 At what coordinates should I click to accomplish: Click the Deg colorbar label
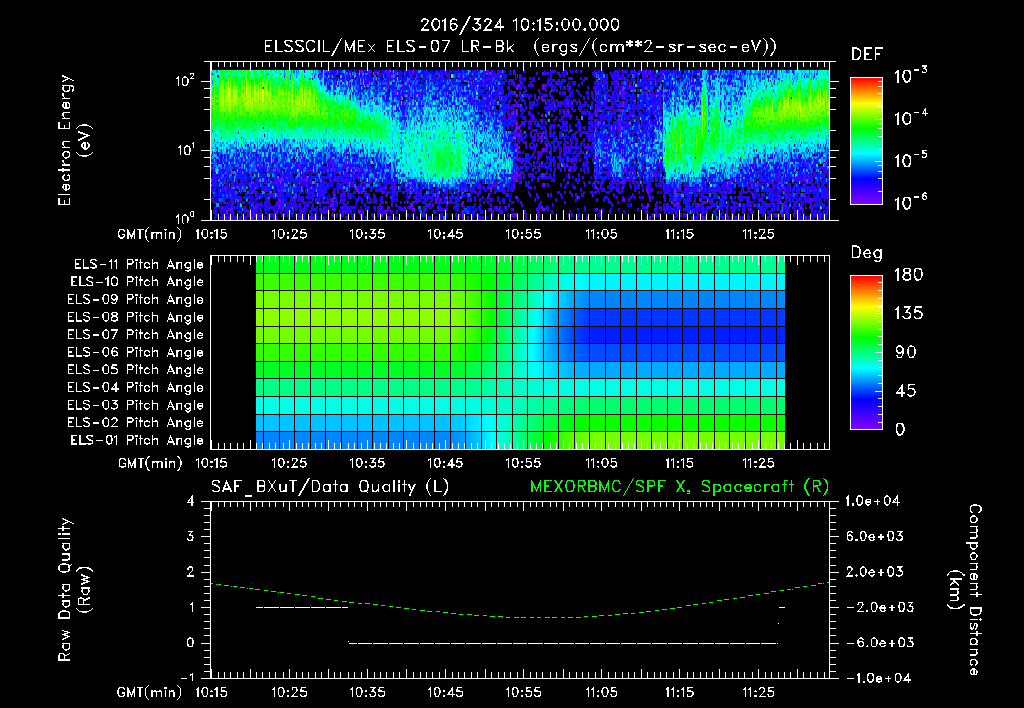click(867, 253)
